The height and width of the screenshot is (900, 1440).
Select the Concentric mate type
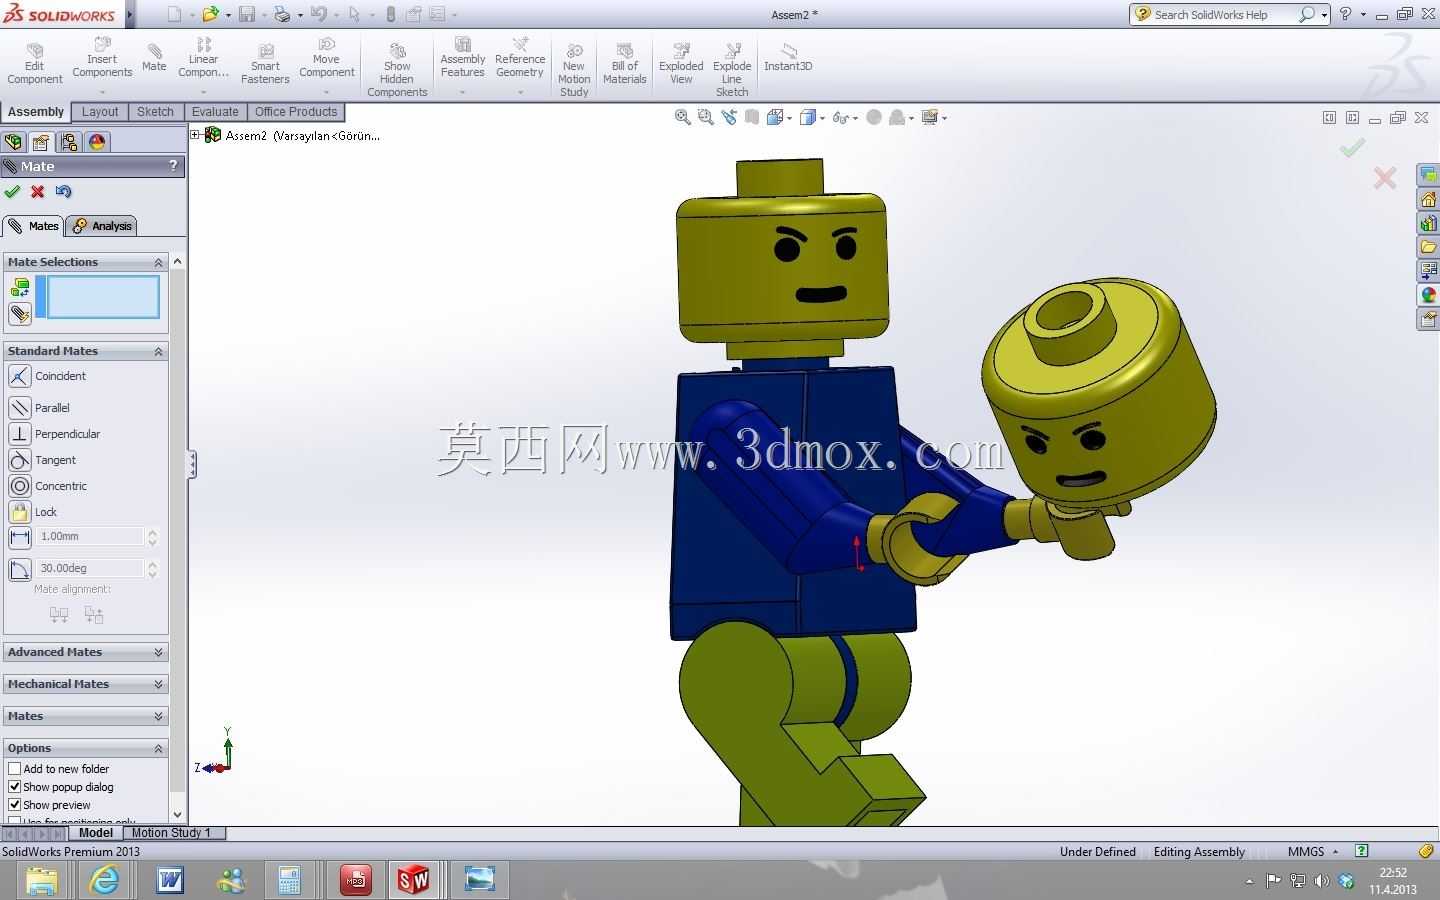click(48, 486)
